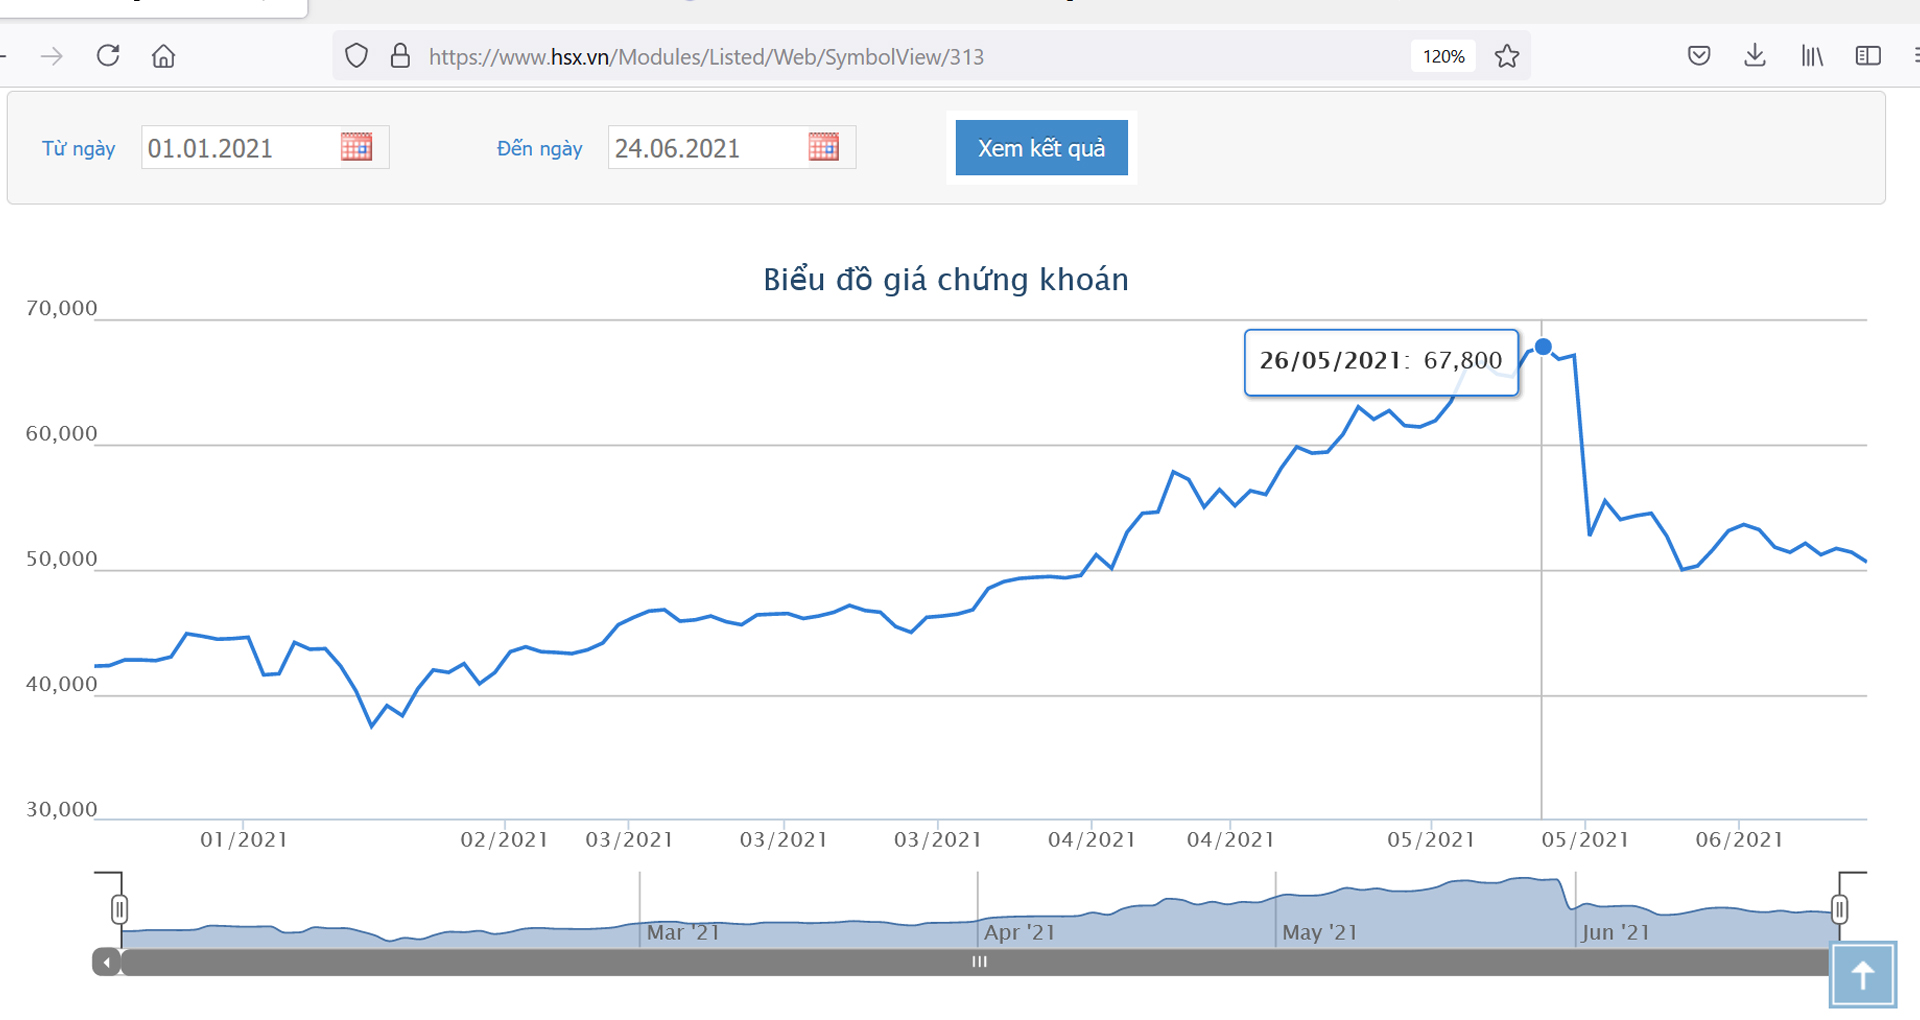
Task: View site security via padlock icon
Action: (x=400, y=56)
